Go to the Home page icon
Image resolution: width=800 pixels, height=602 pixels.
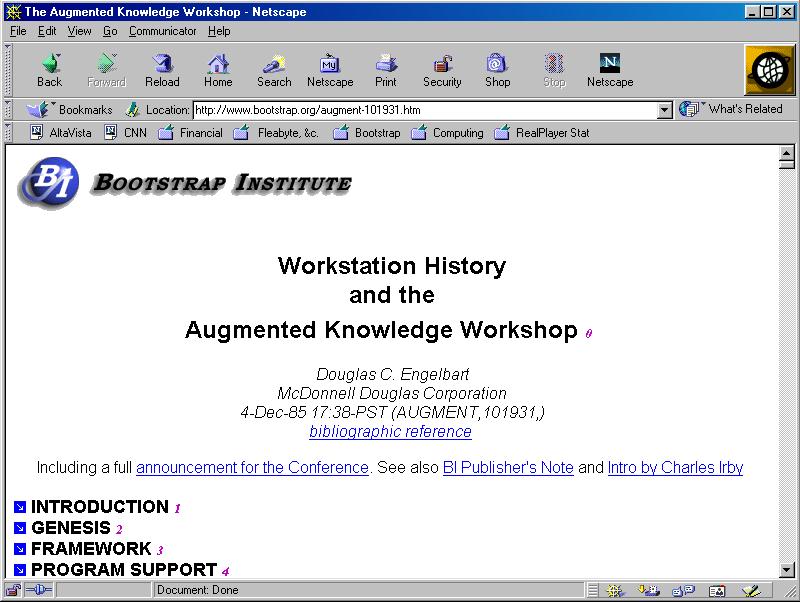[x=218, y=64]
